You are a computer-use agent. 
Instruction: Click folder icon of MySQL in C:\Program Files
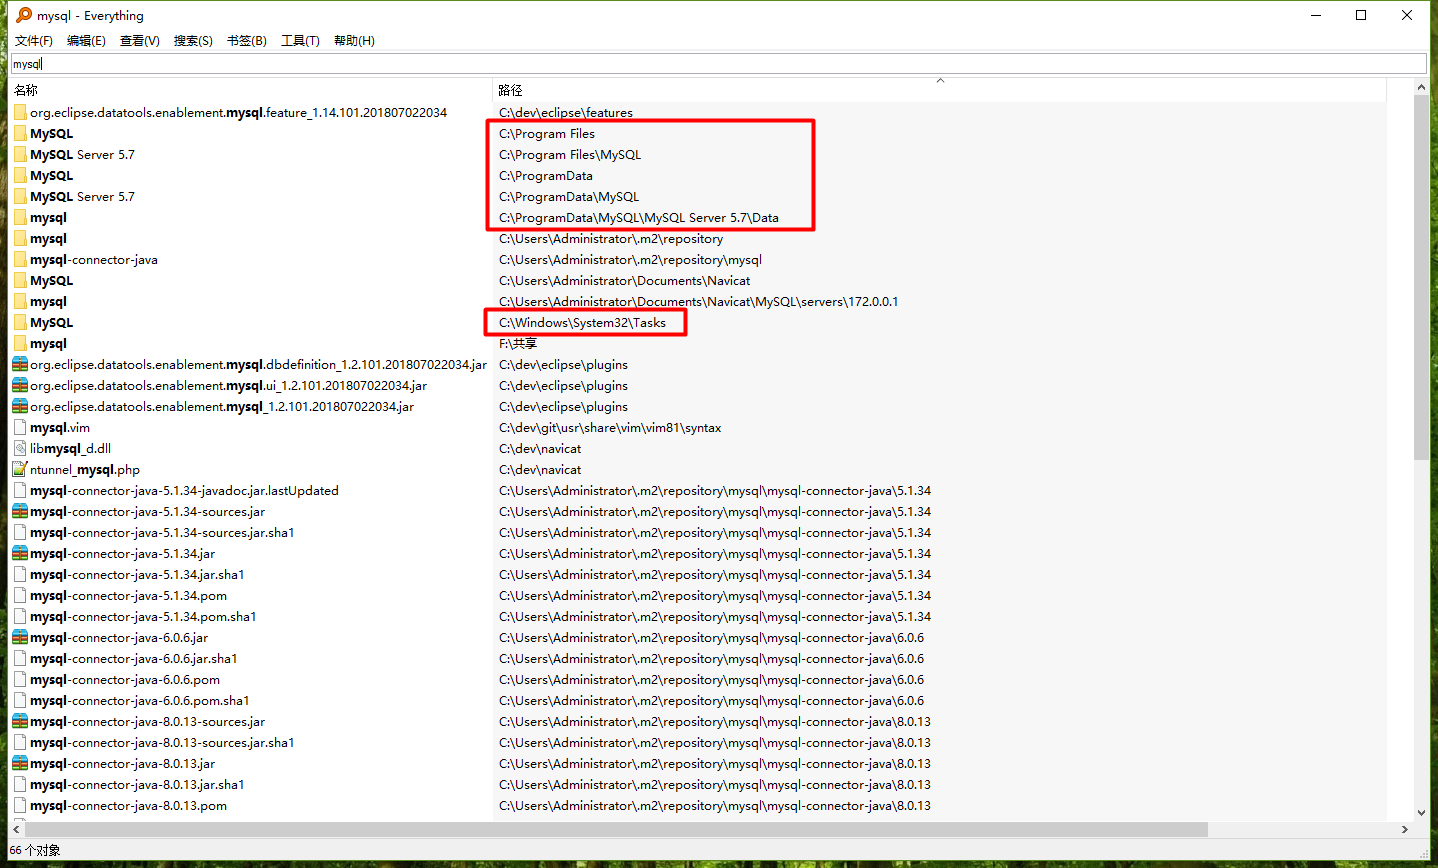click(x=20, y=133)
